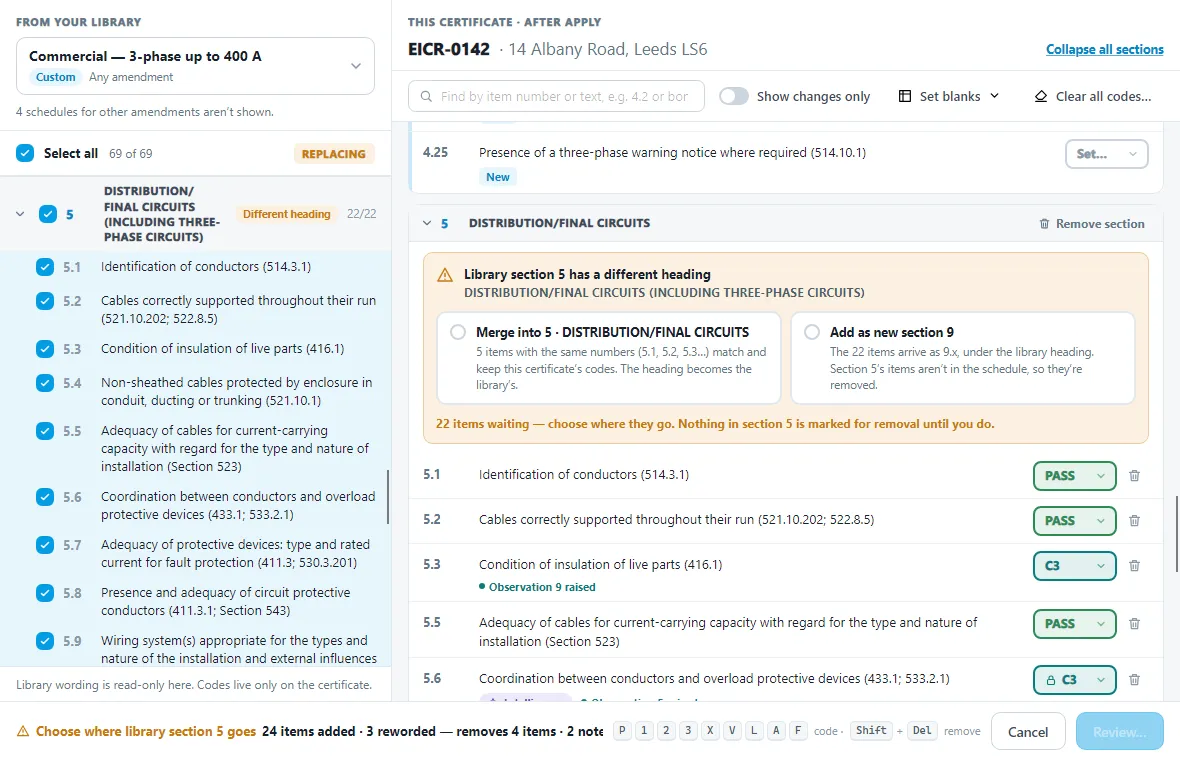Collapse certificate section 5 chevron
Screen dimensions: 1180x760
pos(427,223)
